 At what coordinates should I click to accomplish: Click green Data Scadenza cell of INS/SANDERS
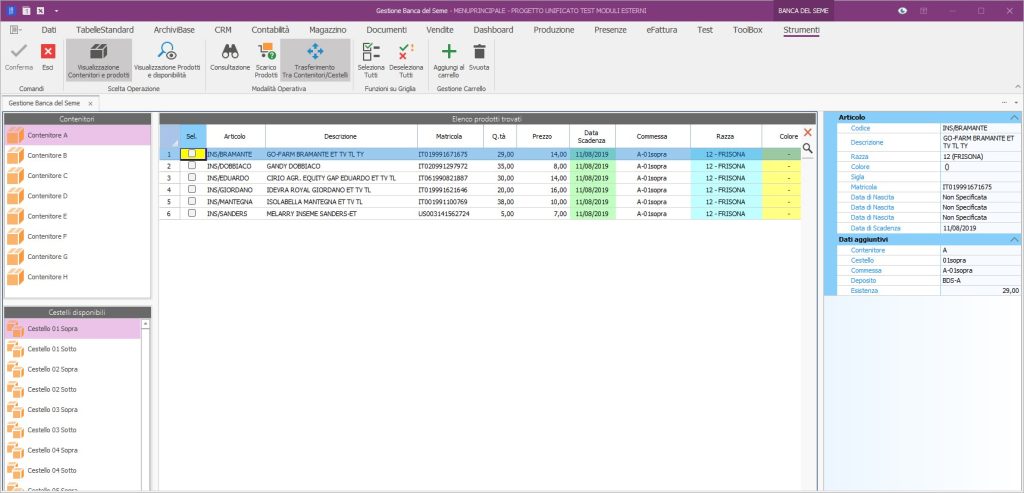pos(592,214)
